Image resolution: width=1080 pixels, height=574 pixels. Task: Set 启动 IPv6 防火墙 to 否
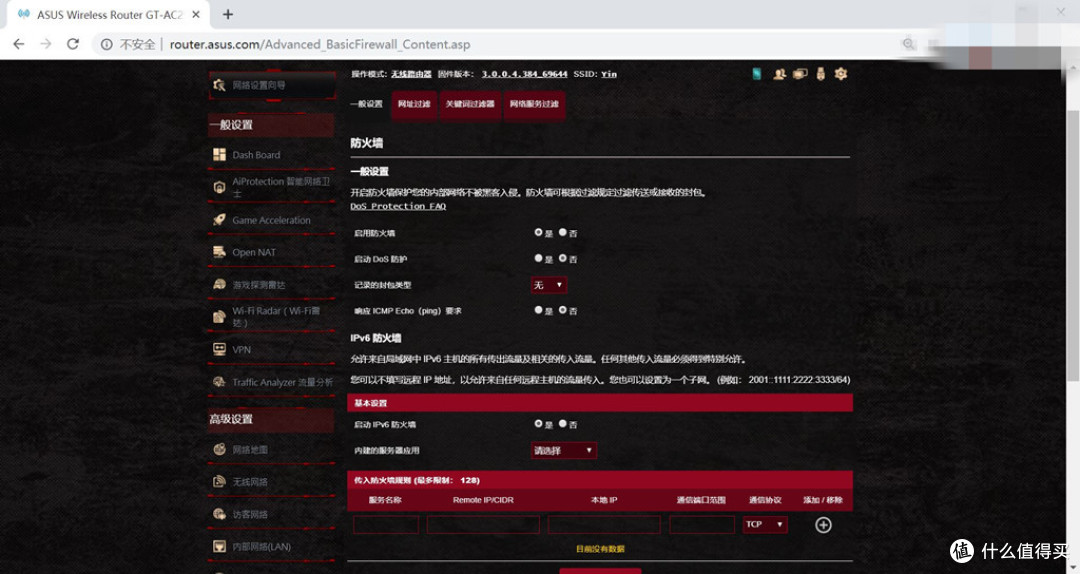[563, 424]
